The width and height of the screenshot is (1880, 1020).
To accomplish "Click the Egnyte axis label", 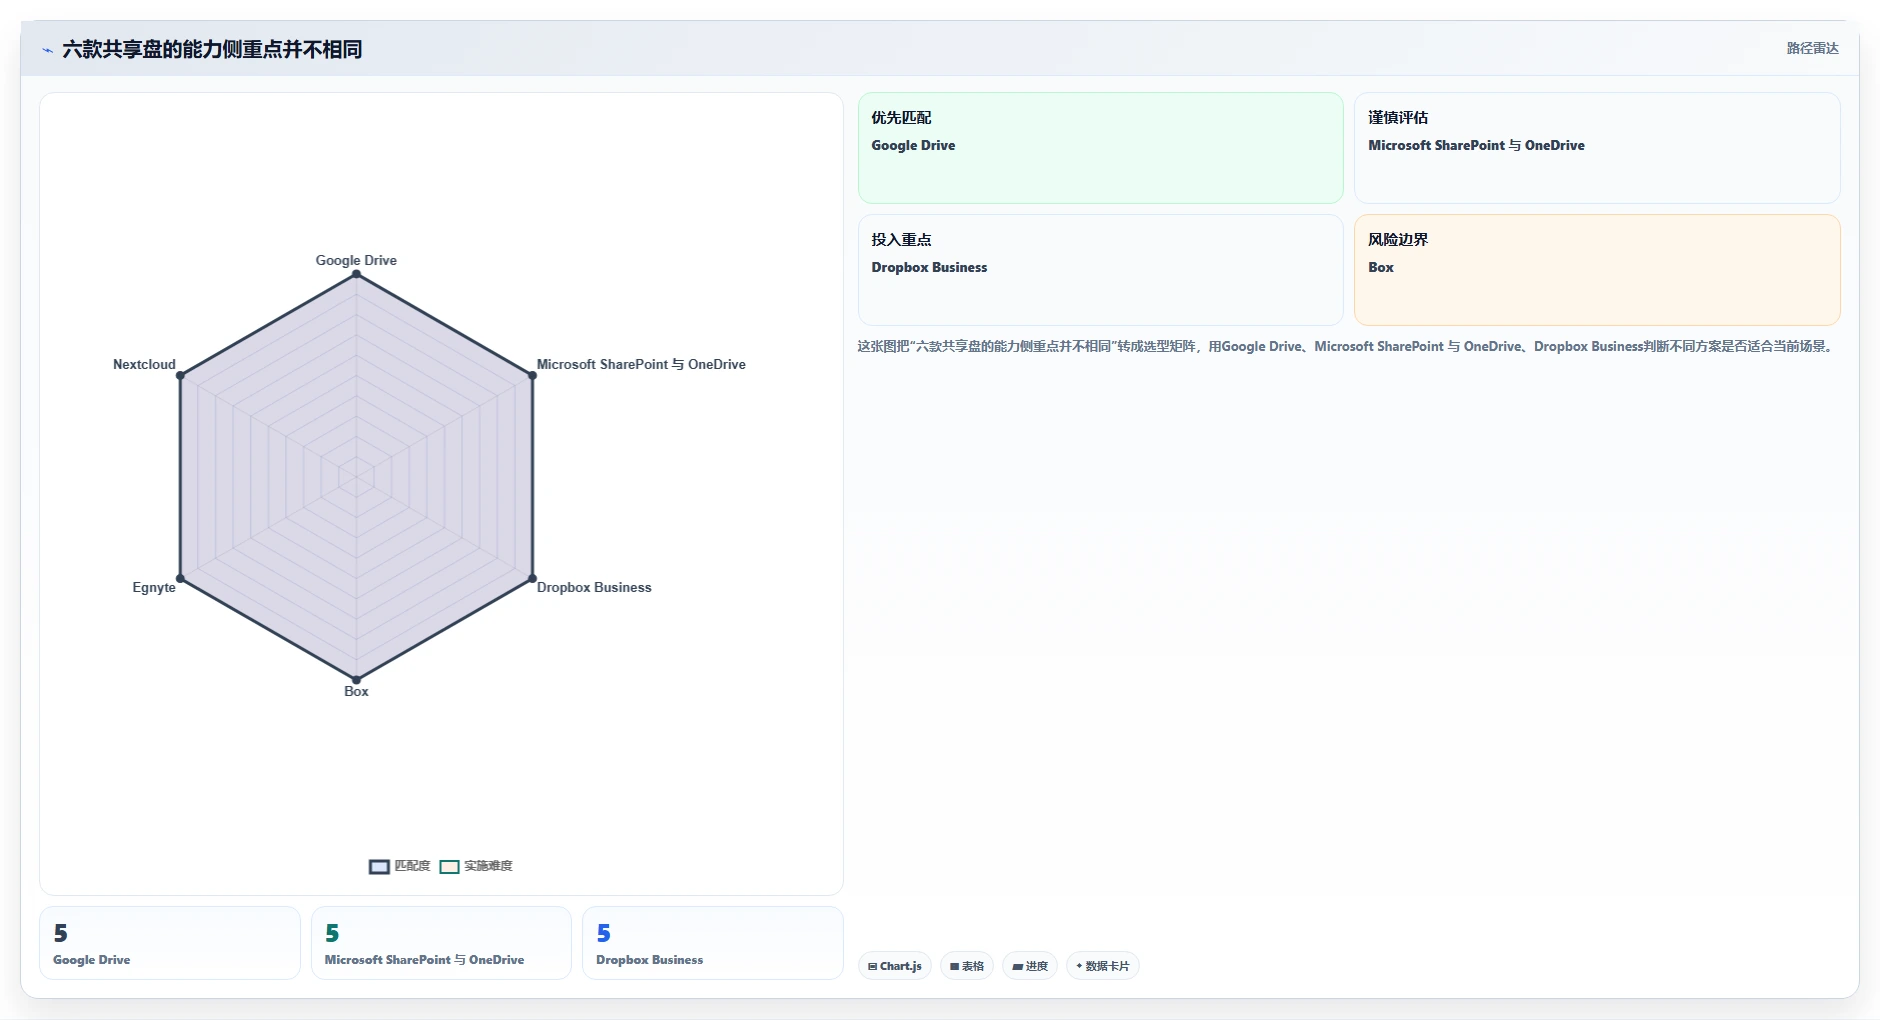I will [x=154, y=587].
